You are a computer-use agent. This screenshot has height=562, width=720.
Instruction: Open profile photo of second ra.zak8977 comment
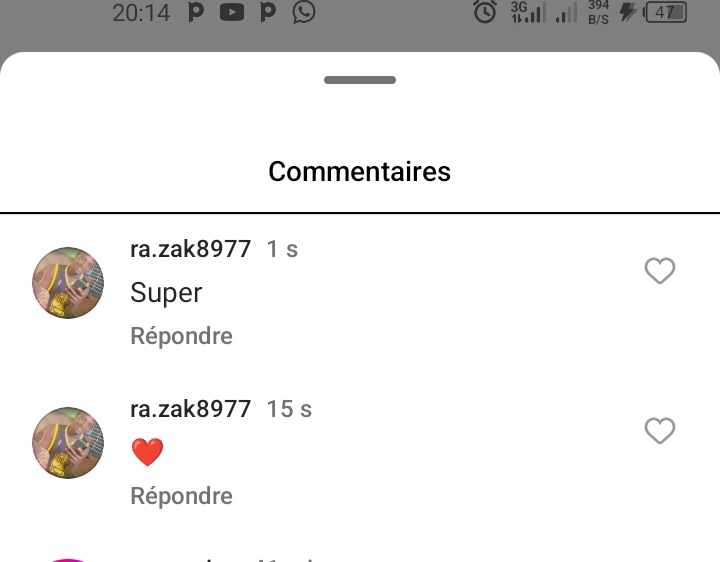click(x=68, y=443)
